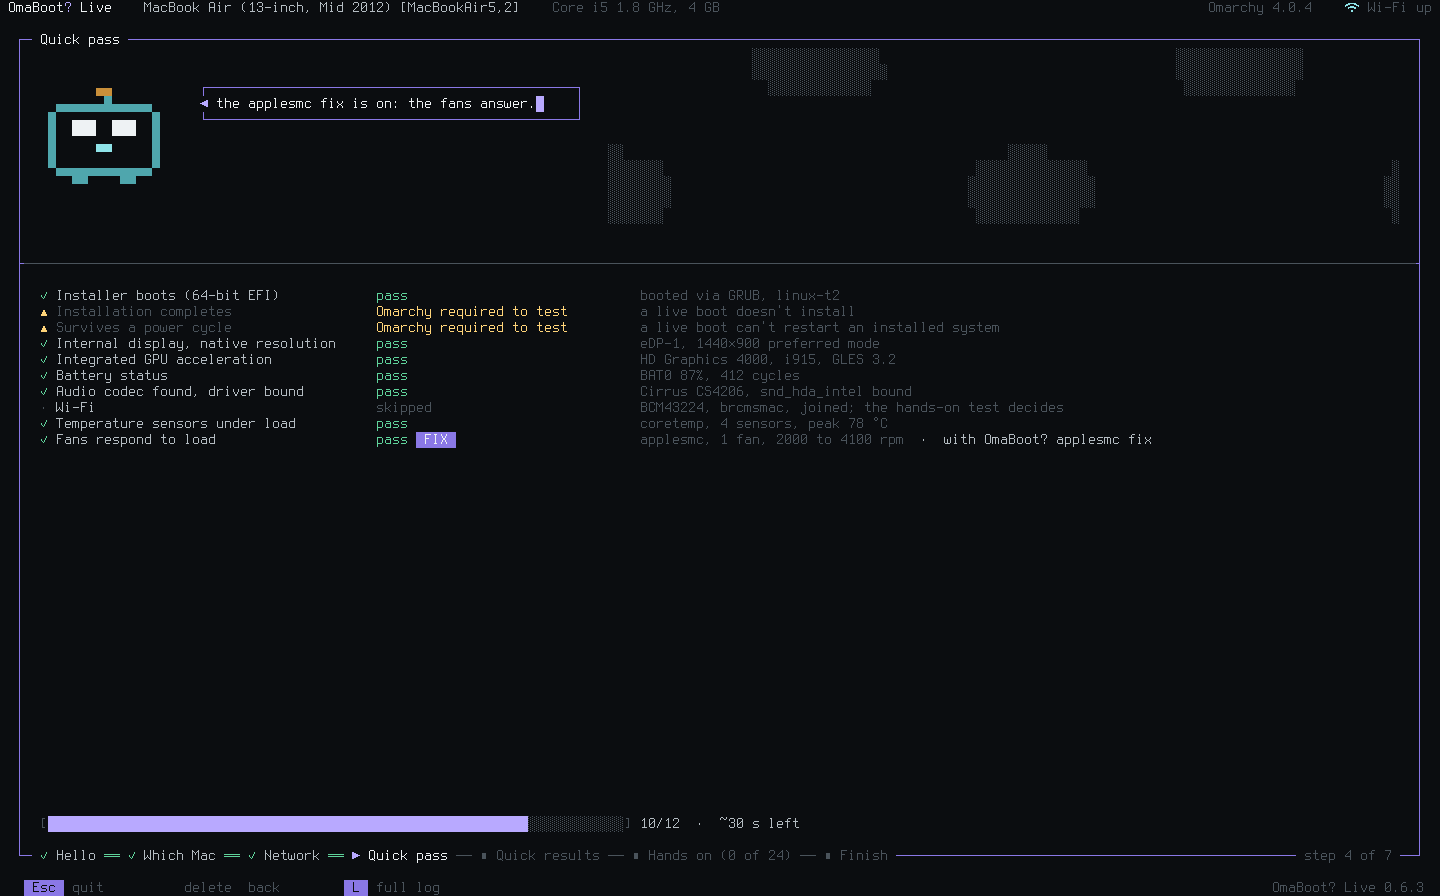Select the 'Omarchy 4.0.4' version text
The width and height of the screenshot is (1440, 896).
[x=1260, y=7]
